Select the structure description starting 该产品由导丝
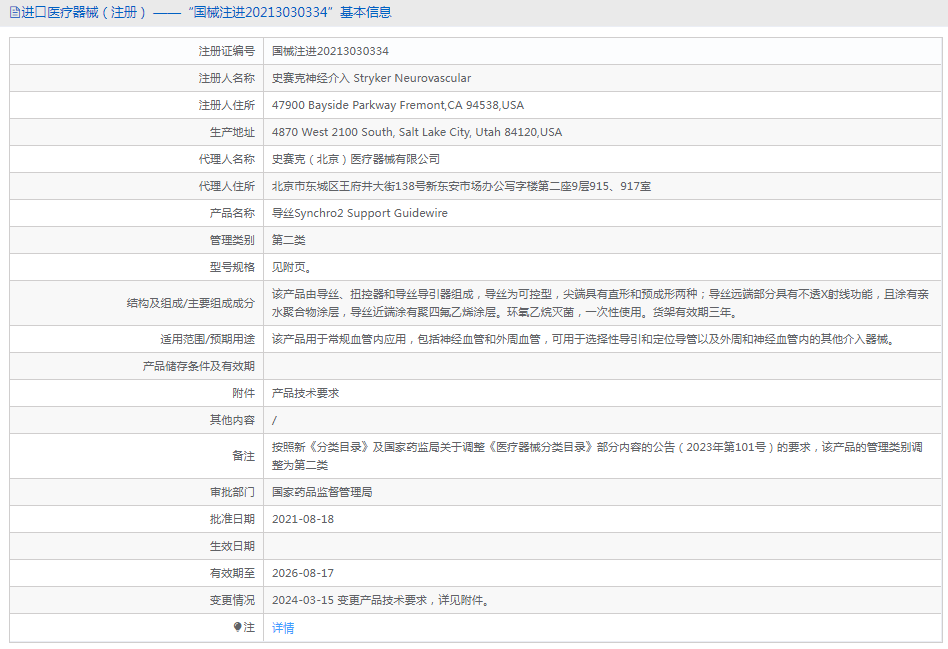Viewport: 948px width, 649px height. coord(600,303)
